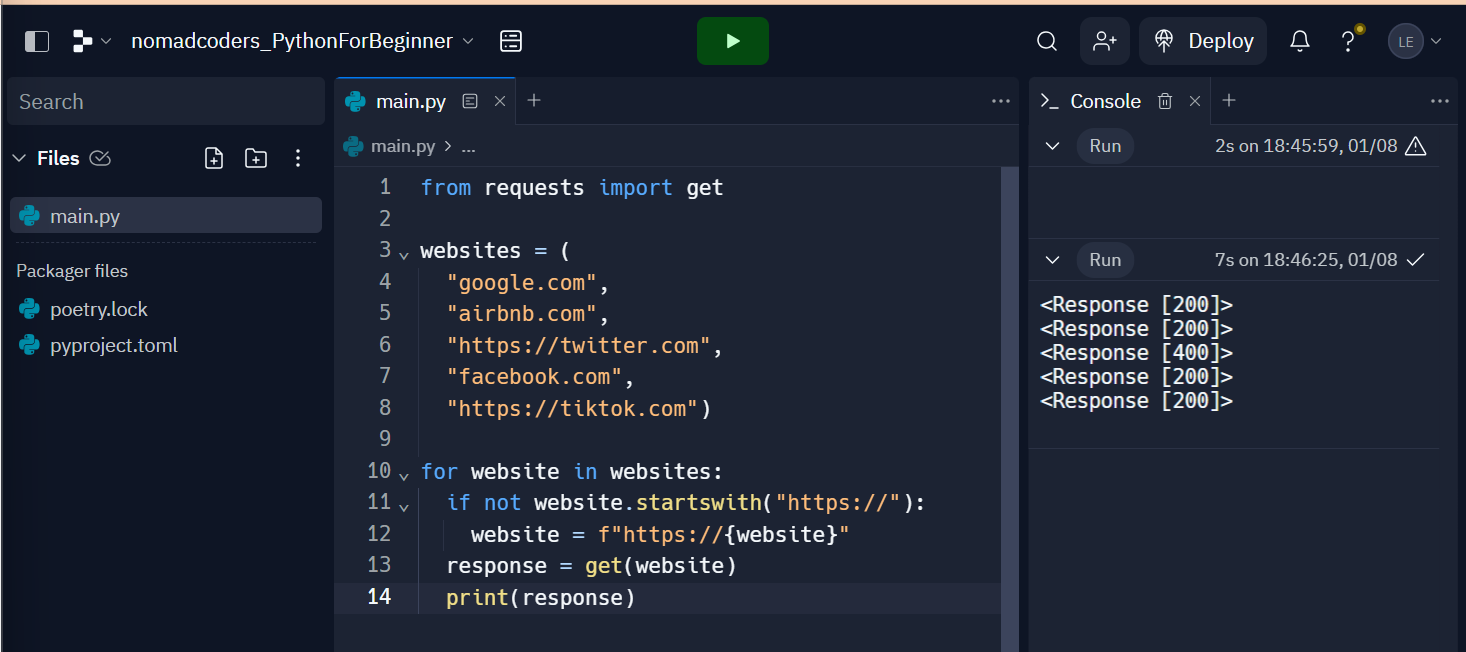The height and width of the screenshot is (652, 1466).
Task: Click the Files cloud sync icon
Action: 100,158
